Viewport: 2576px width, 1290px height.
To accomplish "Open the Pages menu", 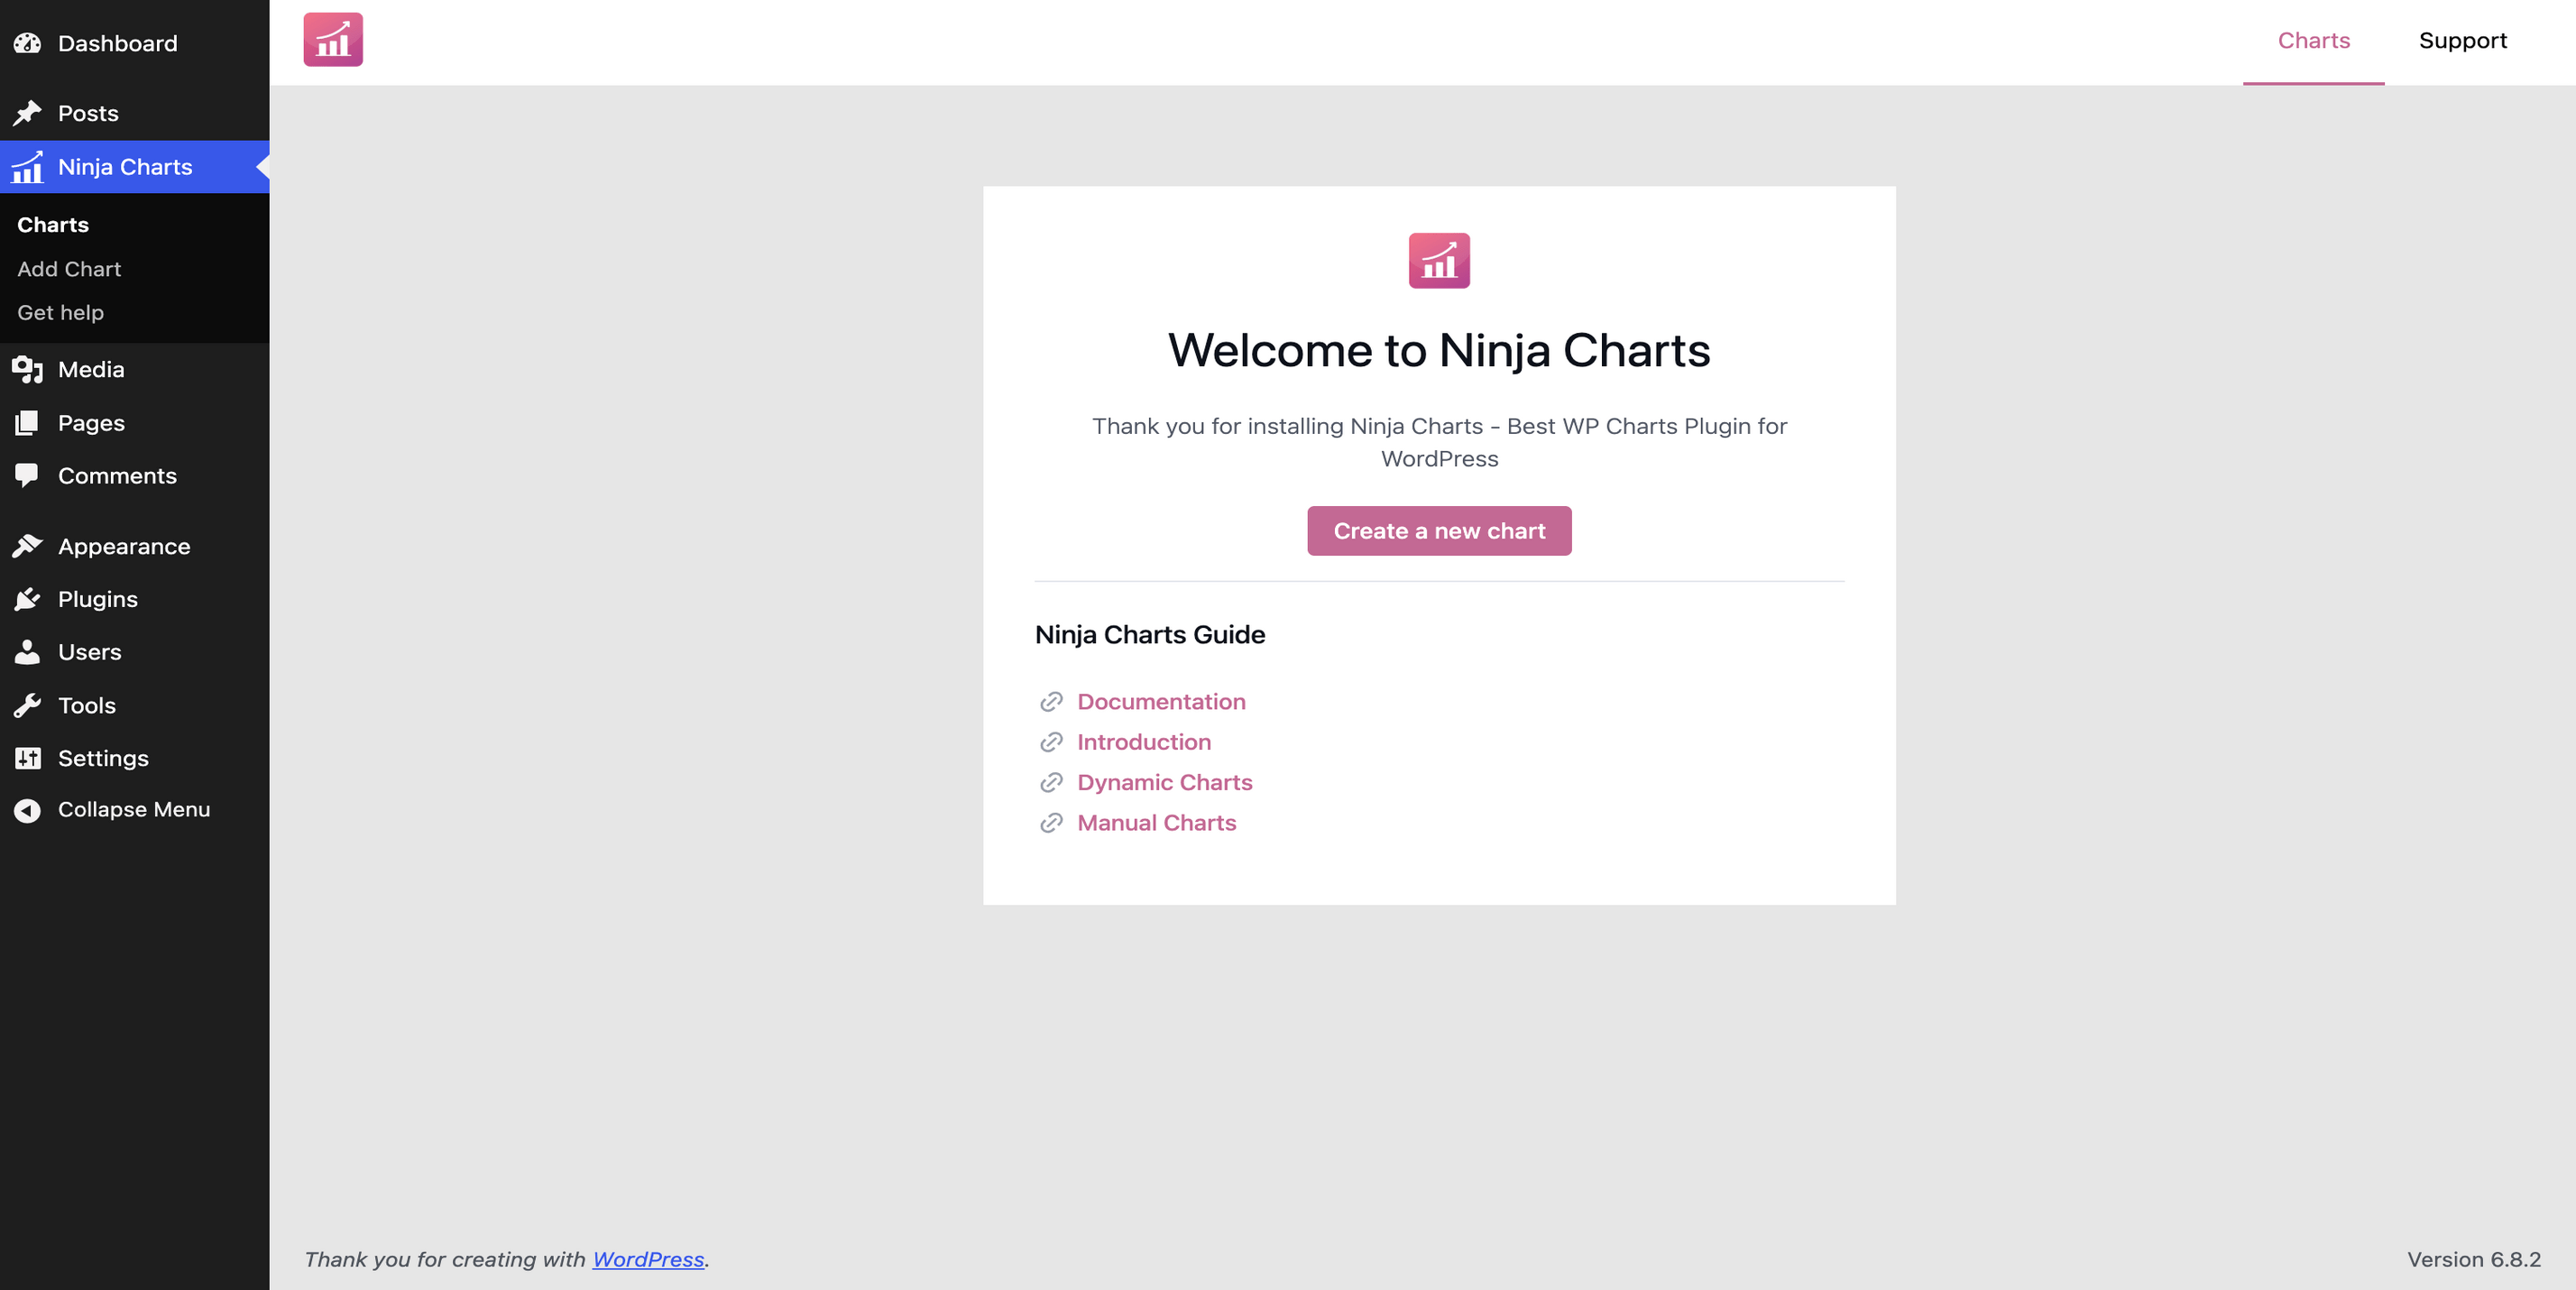I will click(x=135, y=423).
